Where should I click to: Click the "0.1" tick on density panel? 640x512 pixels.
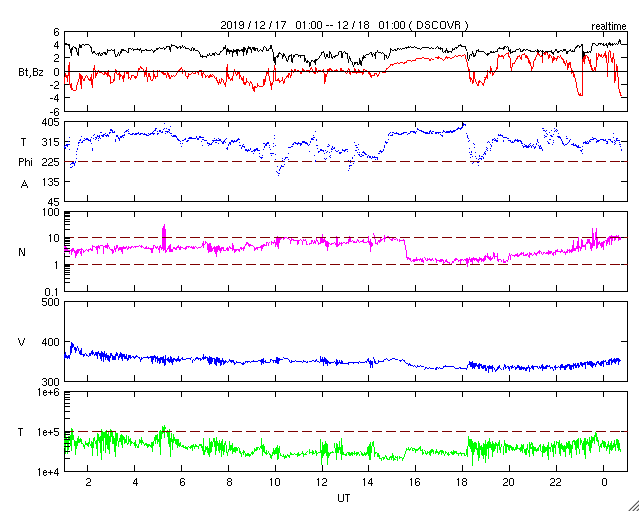53,292
